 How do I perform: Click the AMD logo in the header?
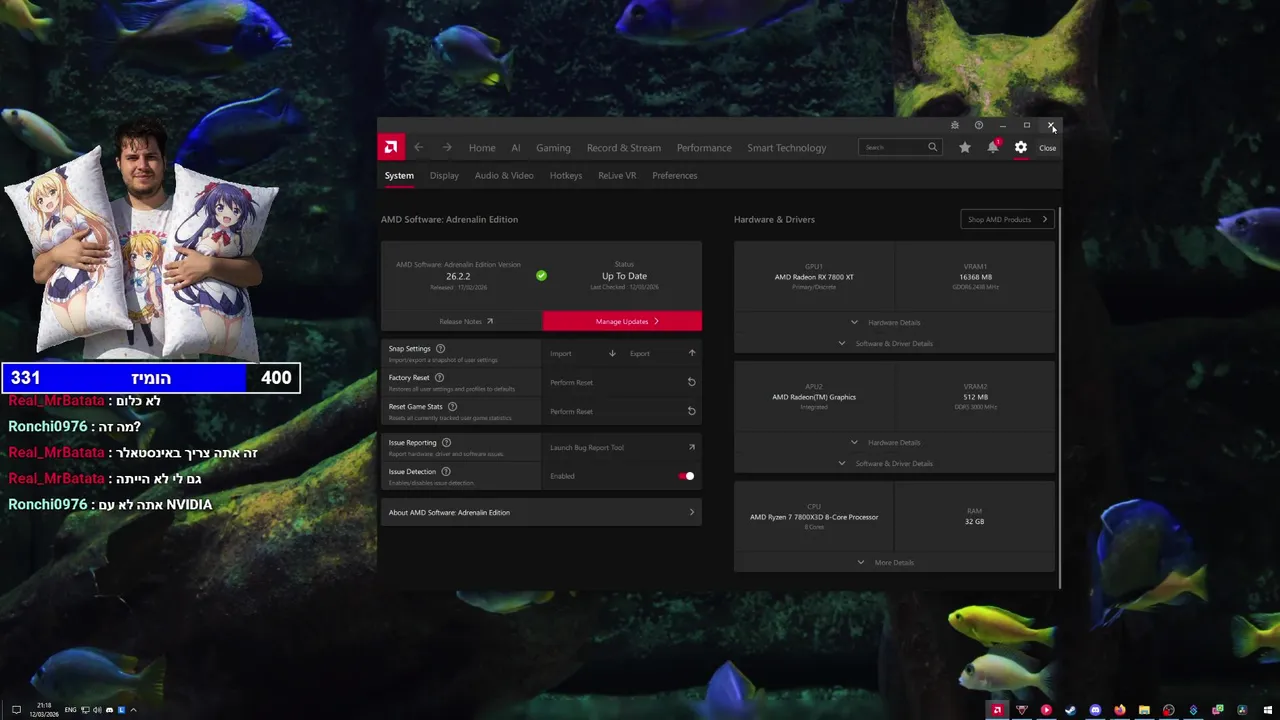pyautogui.click(x=391, y=147)
